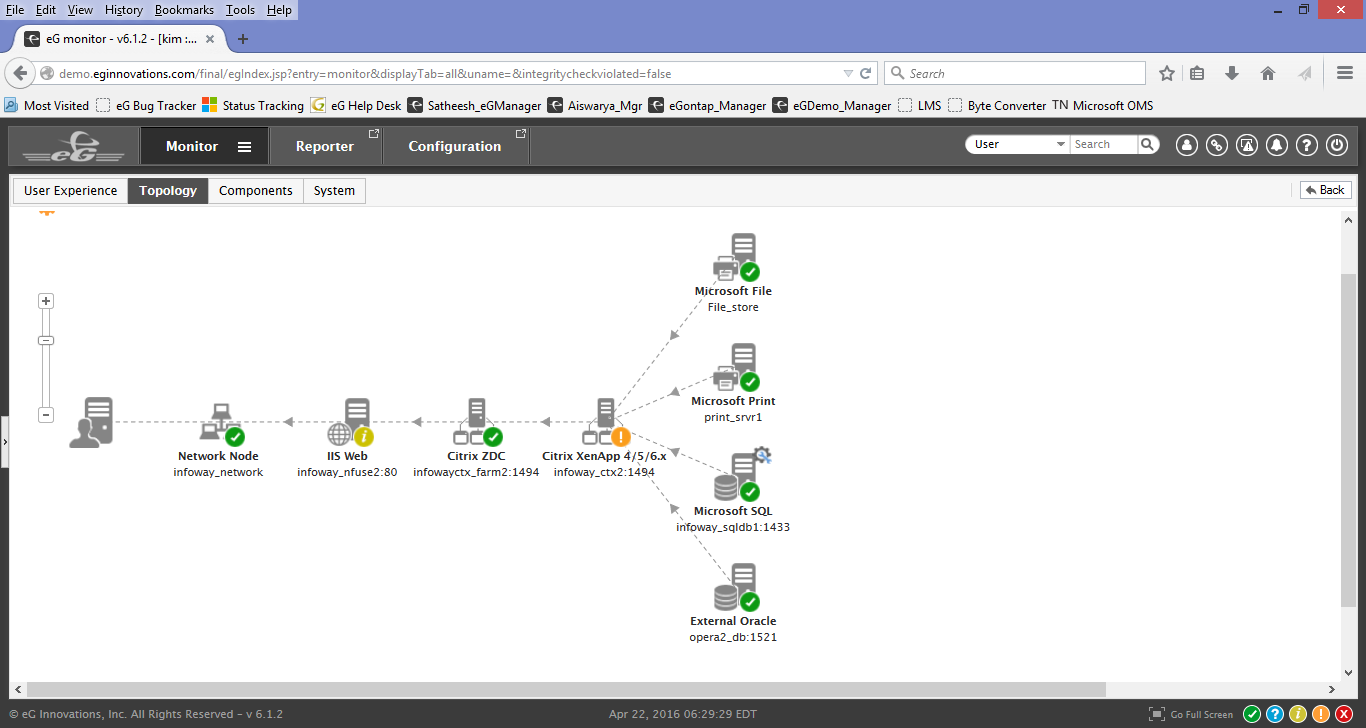Click the search magnifier icon in eG header
Viewport: 1366px width, 728px height.
click(x=1148, y=144)
